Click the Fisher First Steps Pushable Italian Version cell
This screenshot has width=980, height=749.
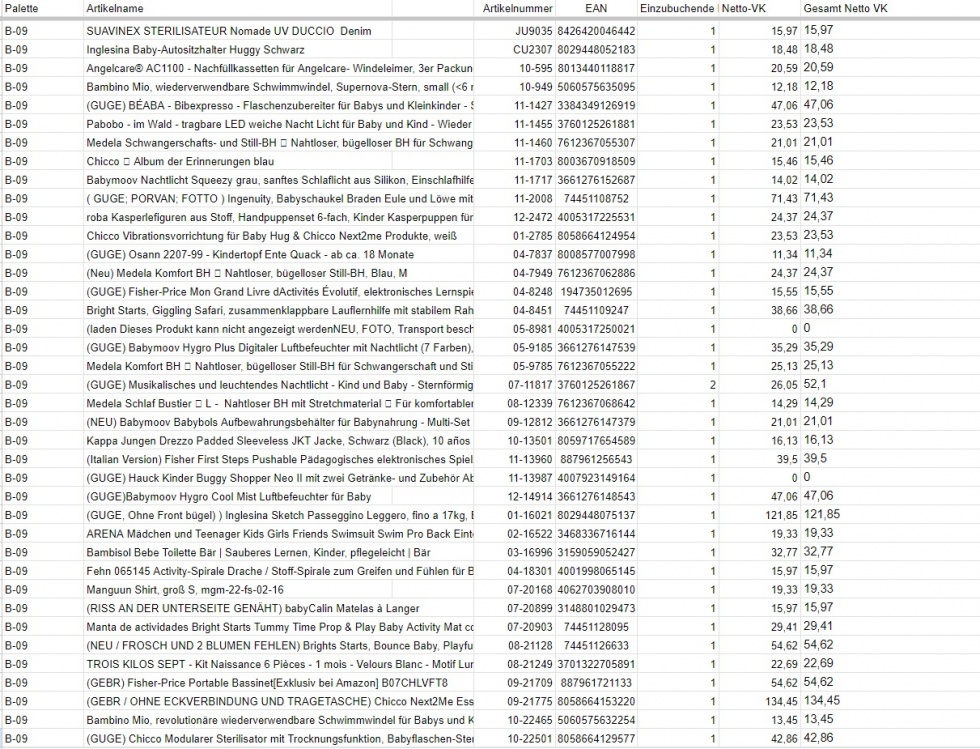pos(279,460)
